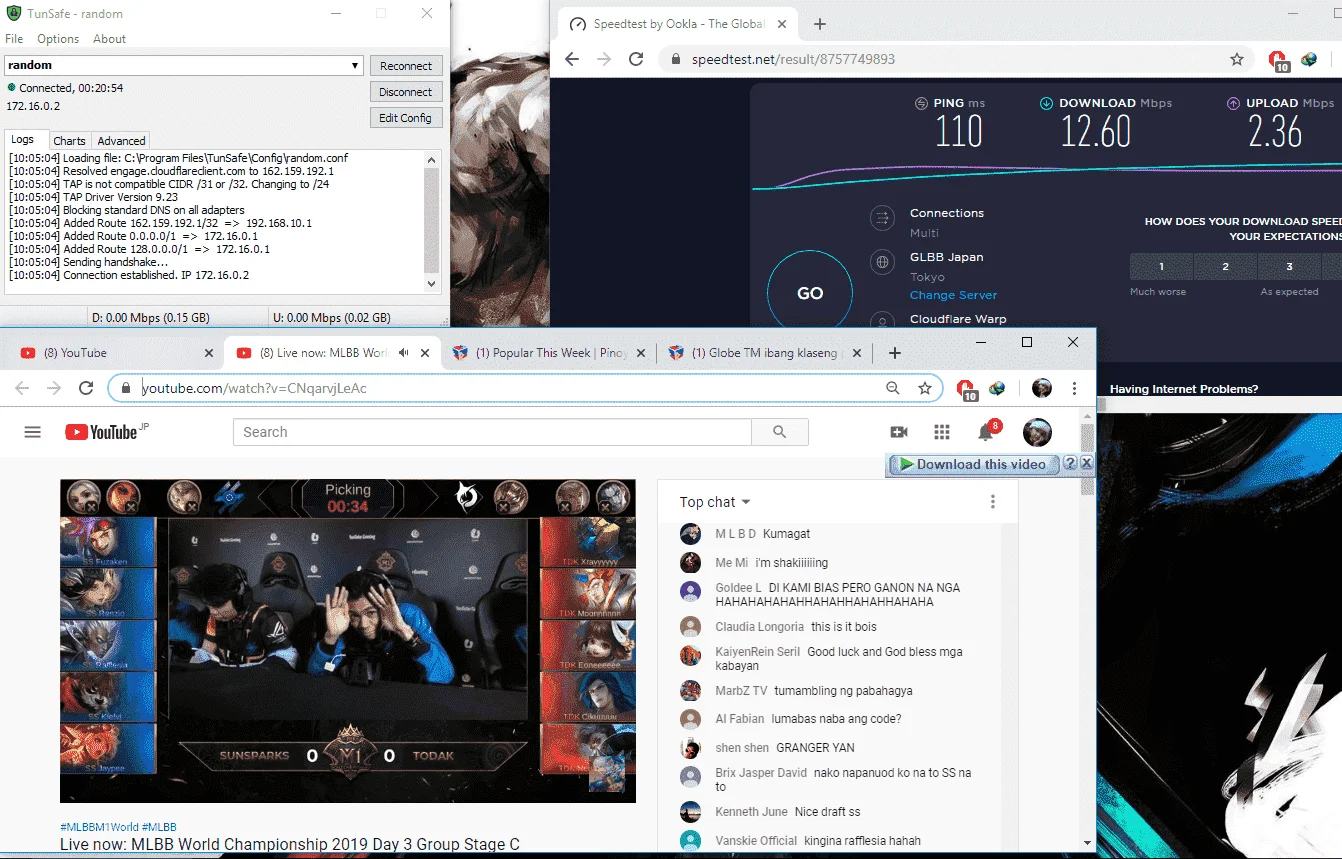The height and width of the screenshot is (859, 1342).
Task: Open the Chrome three-dot menu in YouTube window
Action: tap(1074, 388)
